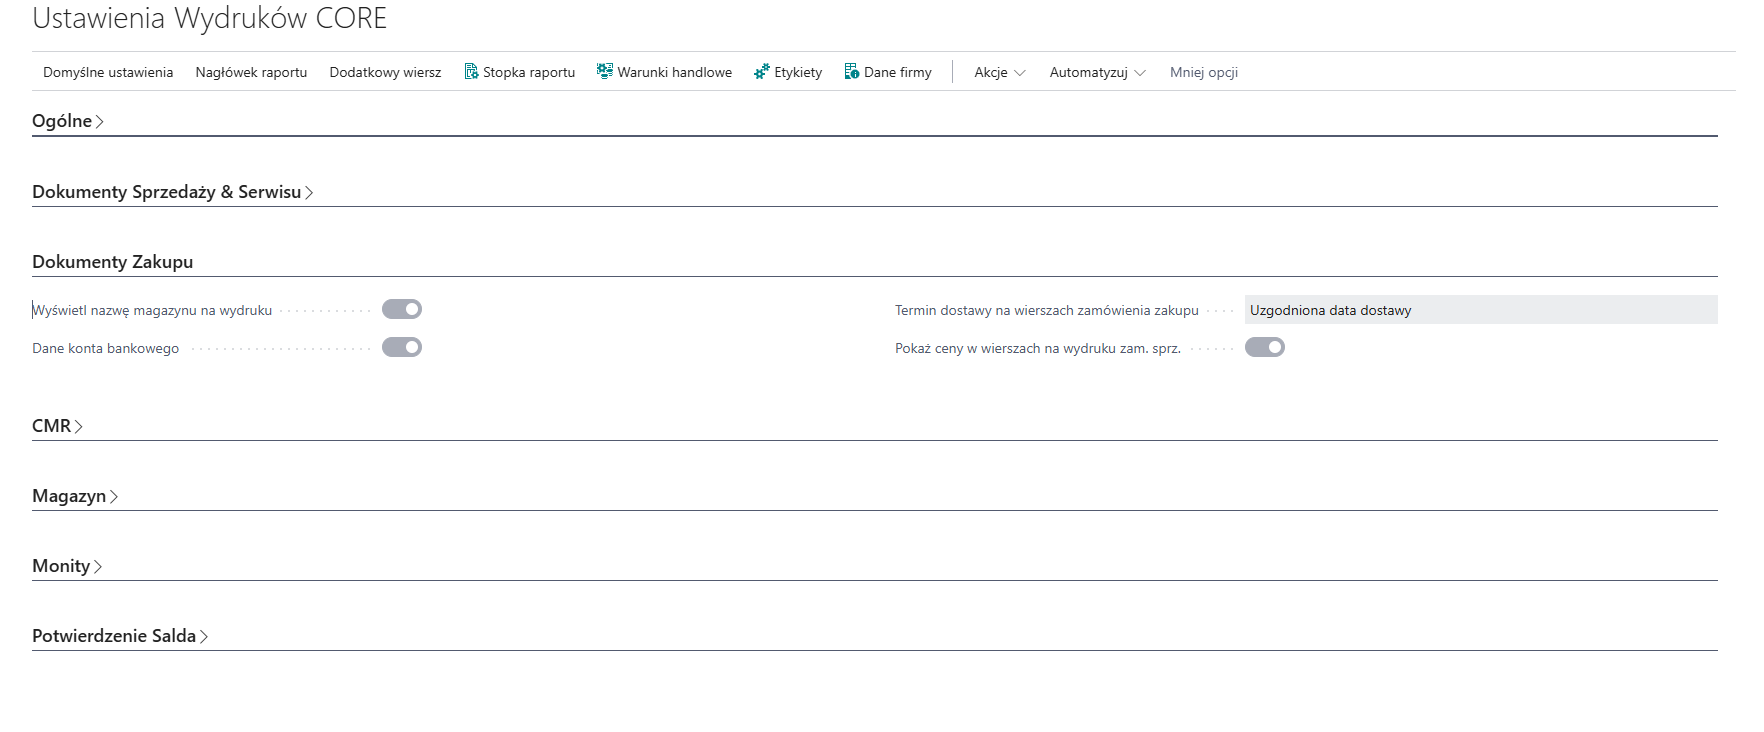Click Mniej opcji link
1764x732 pixels.
(1203, 73)
